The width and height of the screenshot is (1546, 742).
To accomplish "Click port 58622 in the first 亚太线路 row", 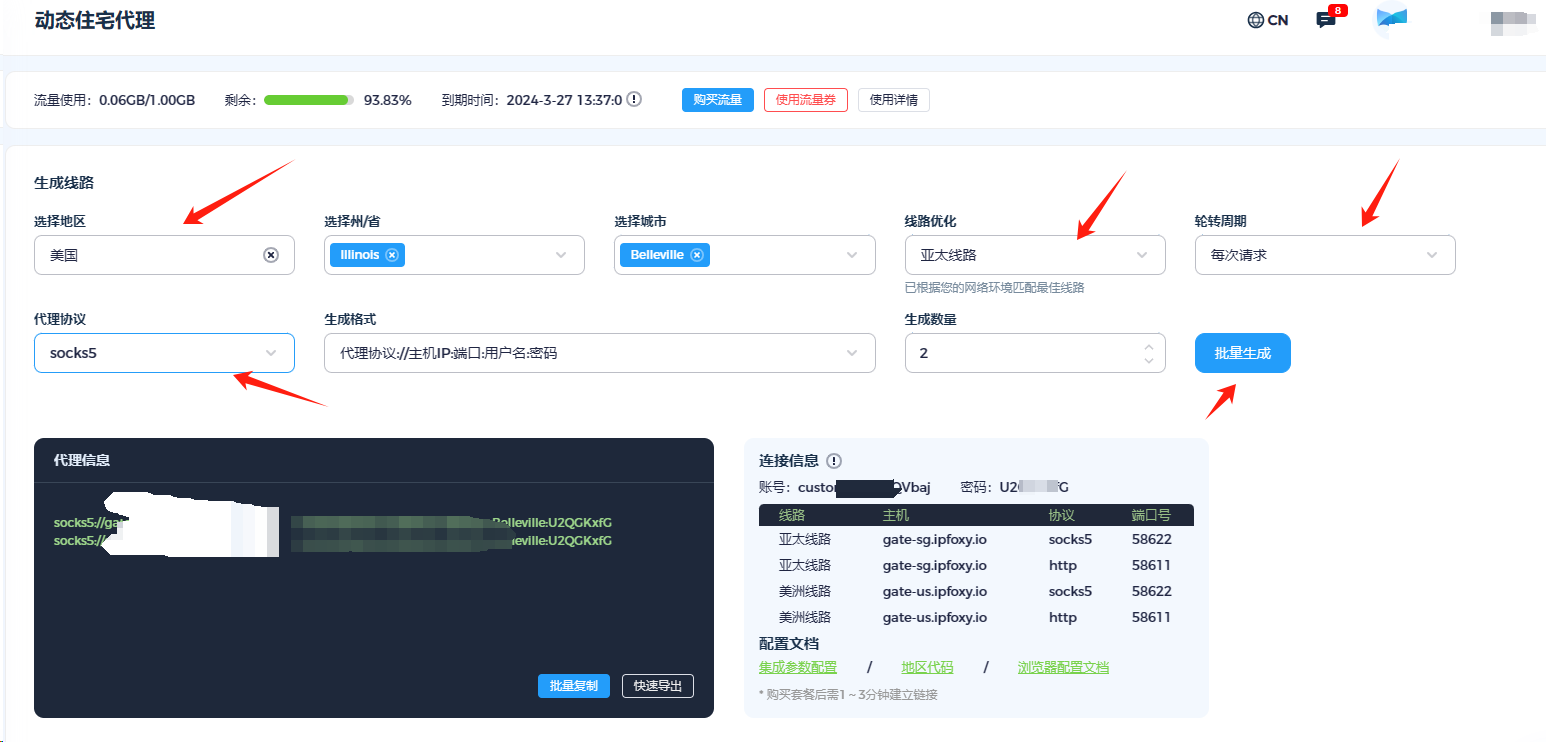I will [1151, 539].
